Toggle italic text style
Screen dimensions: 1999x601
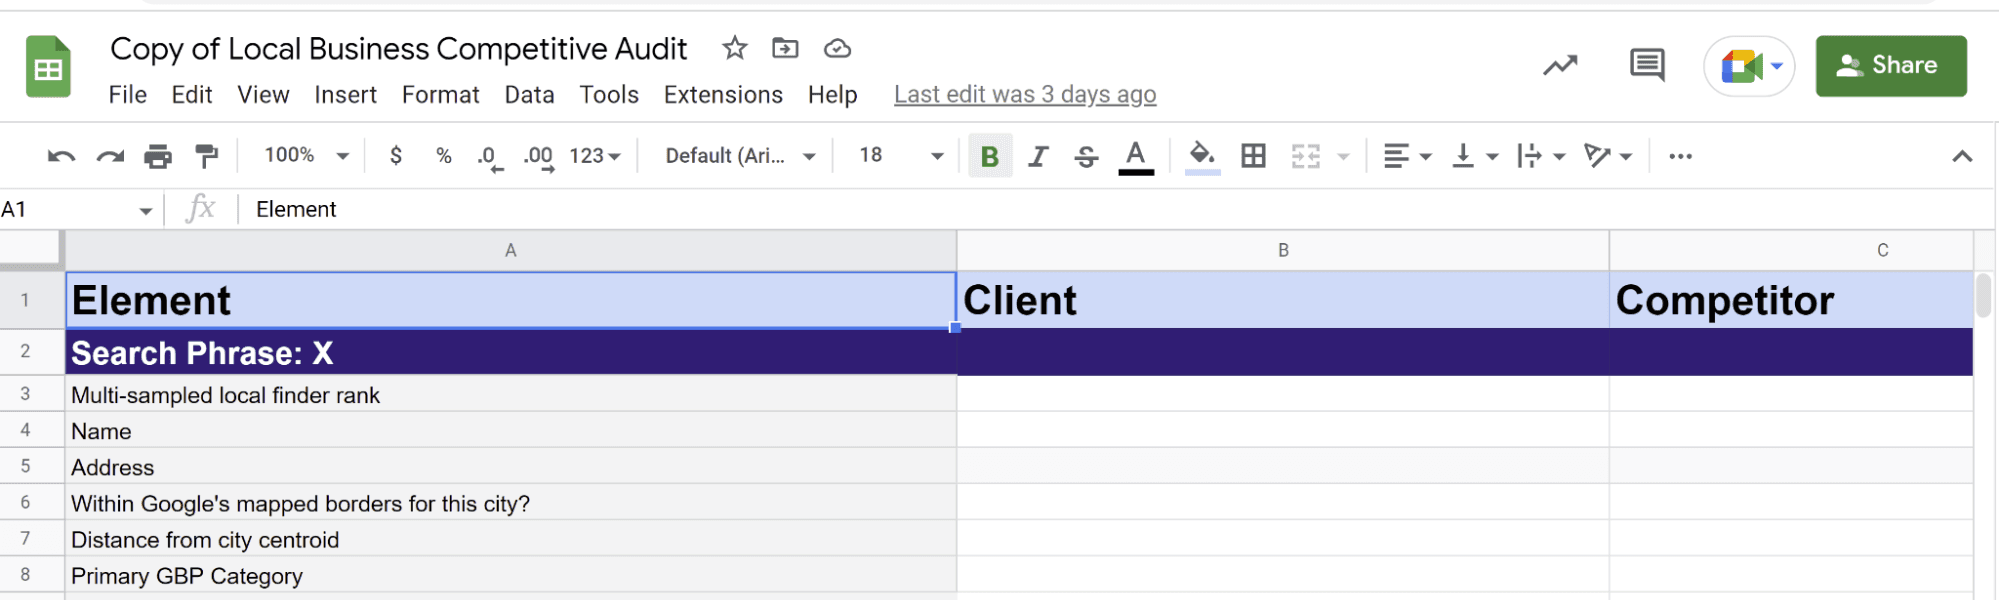click(x=1039, y=156)
